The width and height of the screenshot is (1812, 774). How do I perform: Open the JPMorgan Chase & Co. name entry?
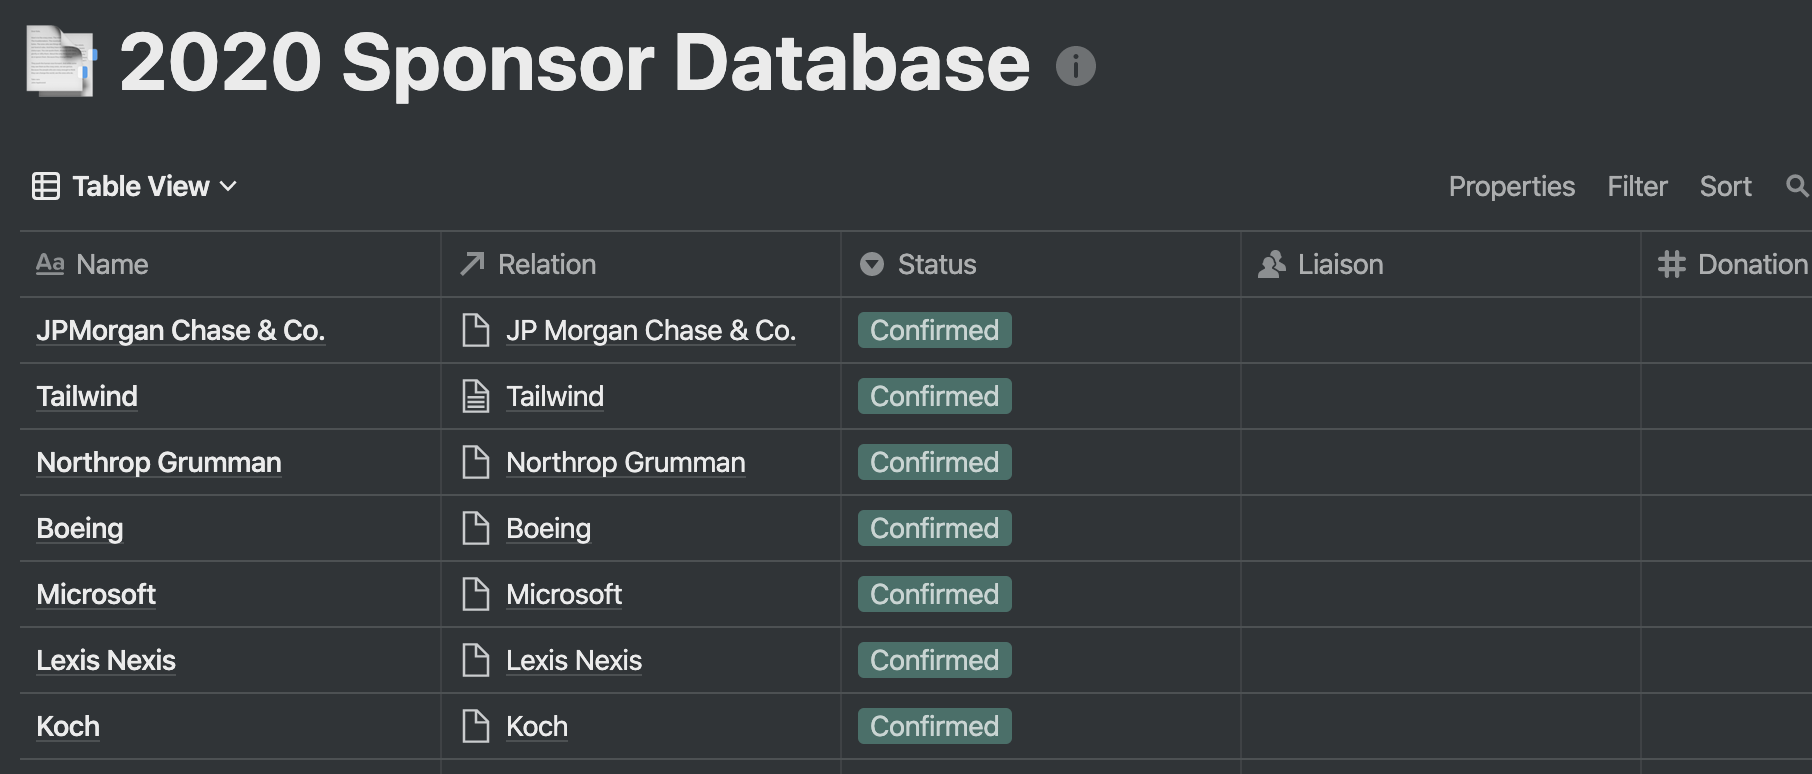pyautogui.click(x=181, y=331)
